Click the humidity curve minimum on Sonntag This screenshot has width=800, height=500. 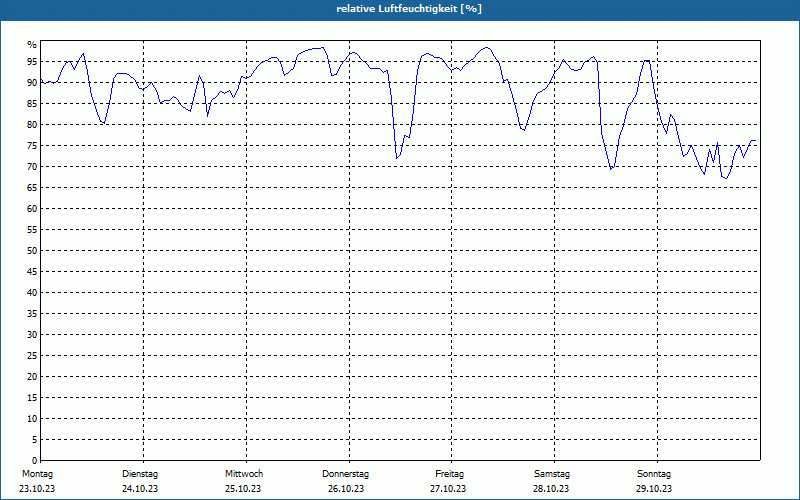tap(726, 178)
